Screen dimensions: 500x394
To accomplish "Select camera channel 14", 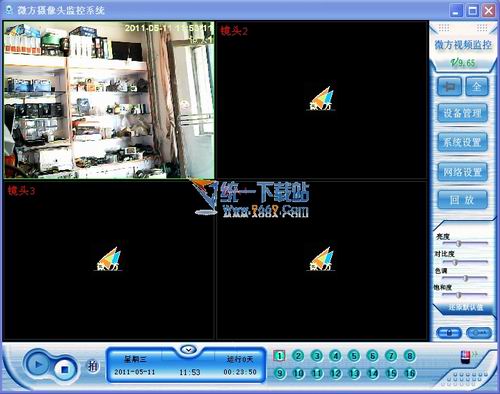I will [373, 373].
